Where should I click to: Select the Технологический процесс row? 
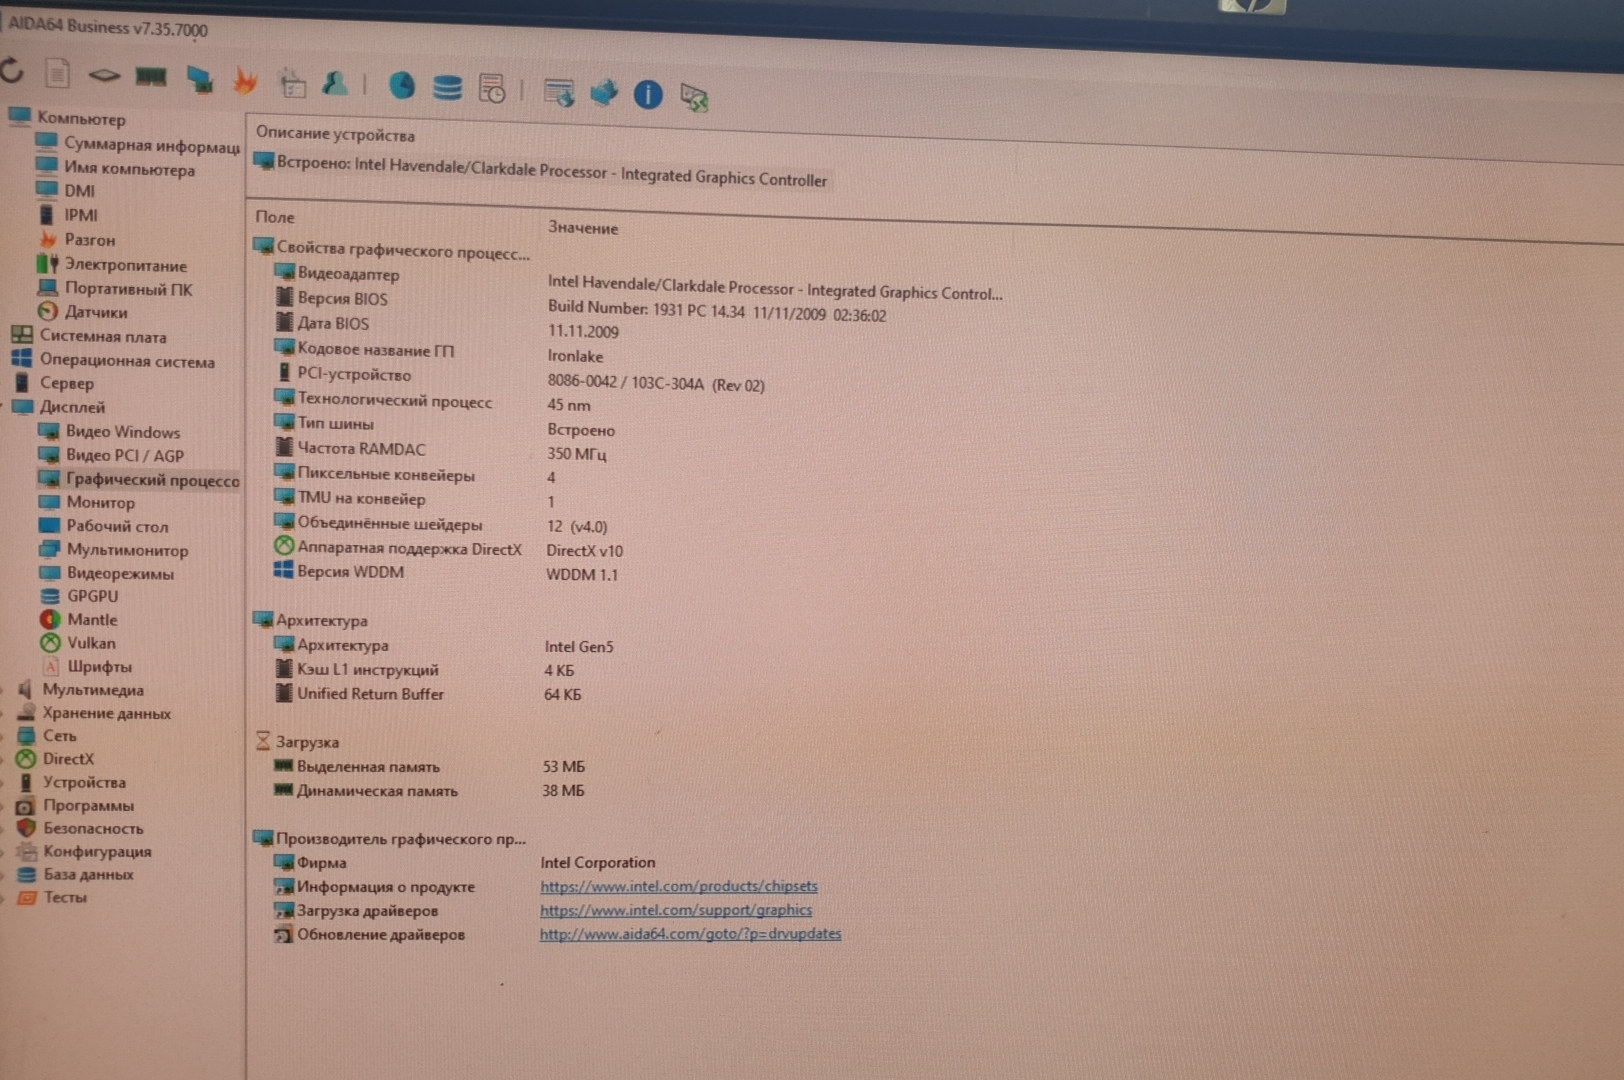tap(432, 402)
